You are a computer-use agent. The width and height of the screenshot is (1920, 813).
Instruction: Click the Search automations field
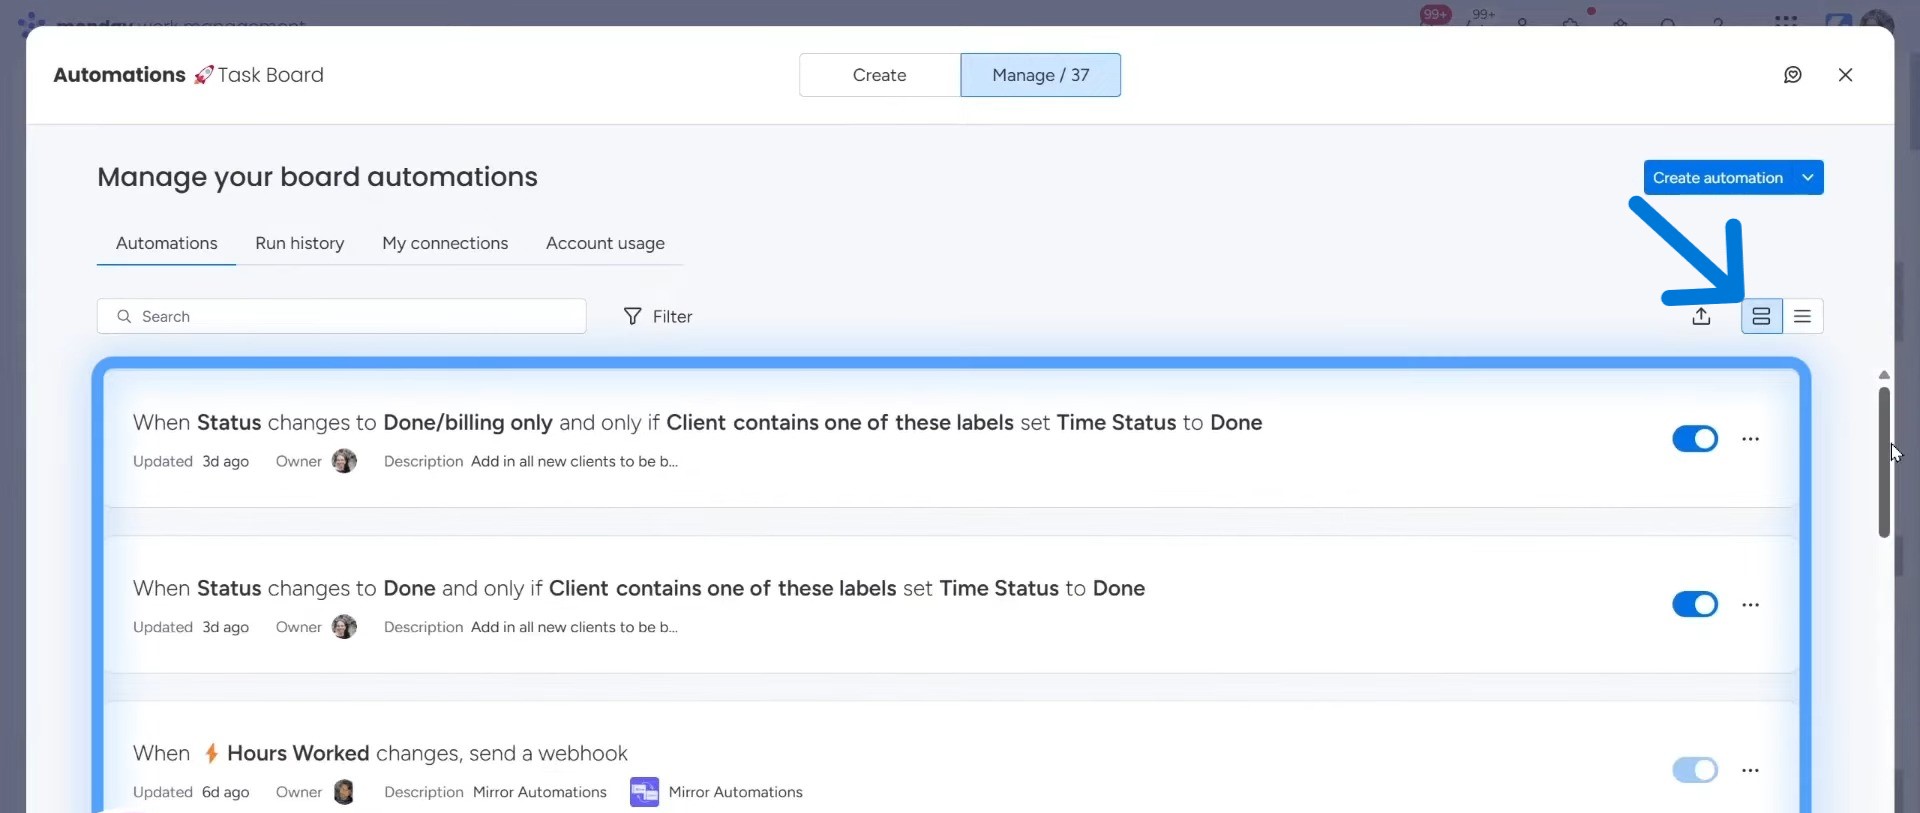(342, 316)
